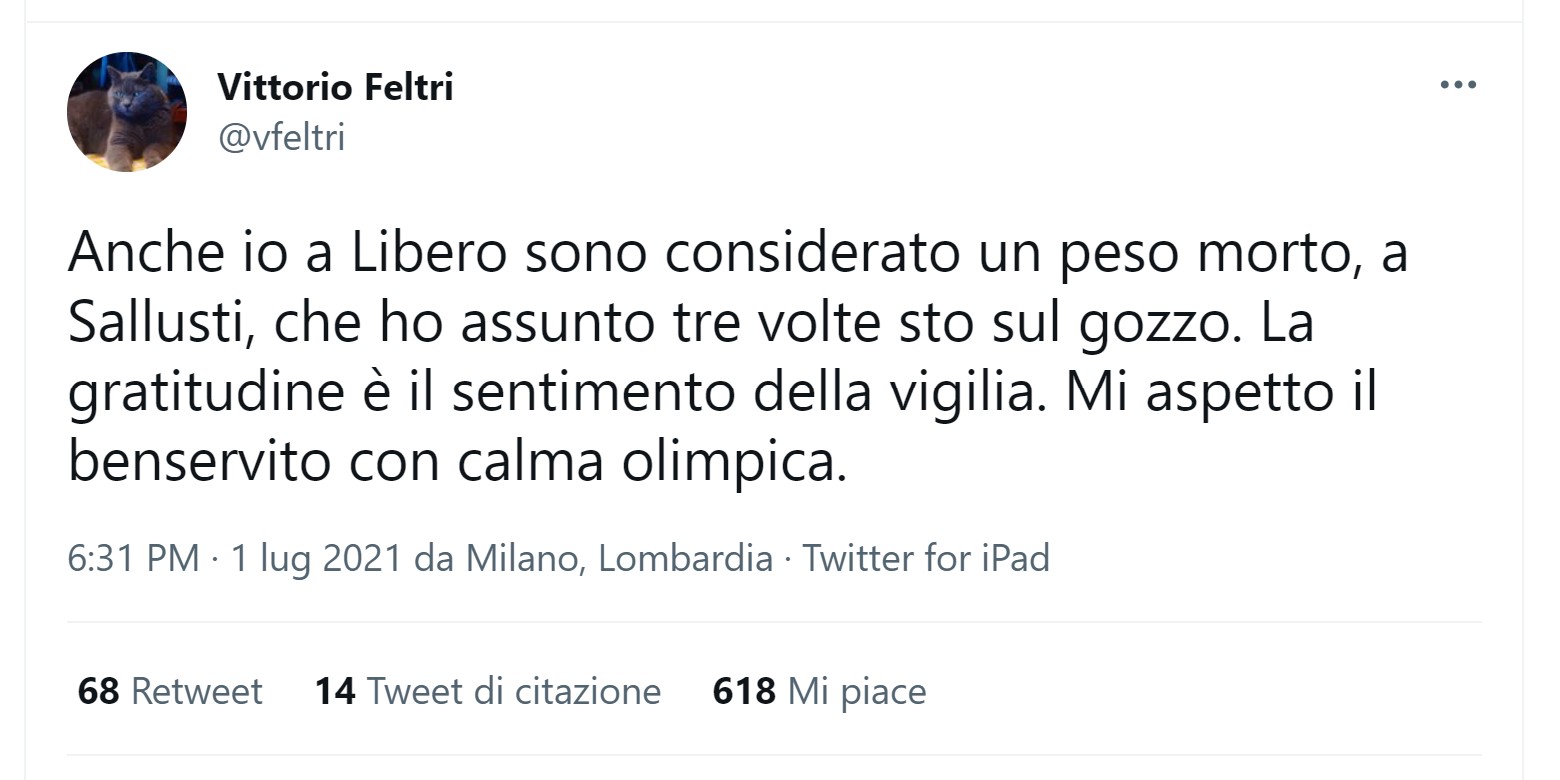Open the 6:31 PM timestamp link
This screenshot has height=780, width=1560.
point(133,558)
